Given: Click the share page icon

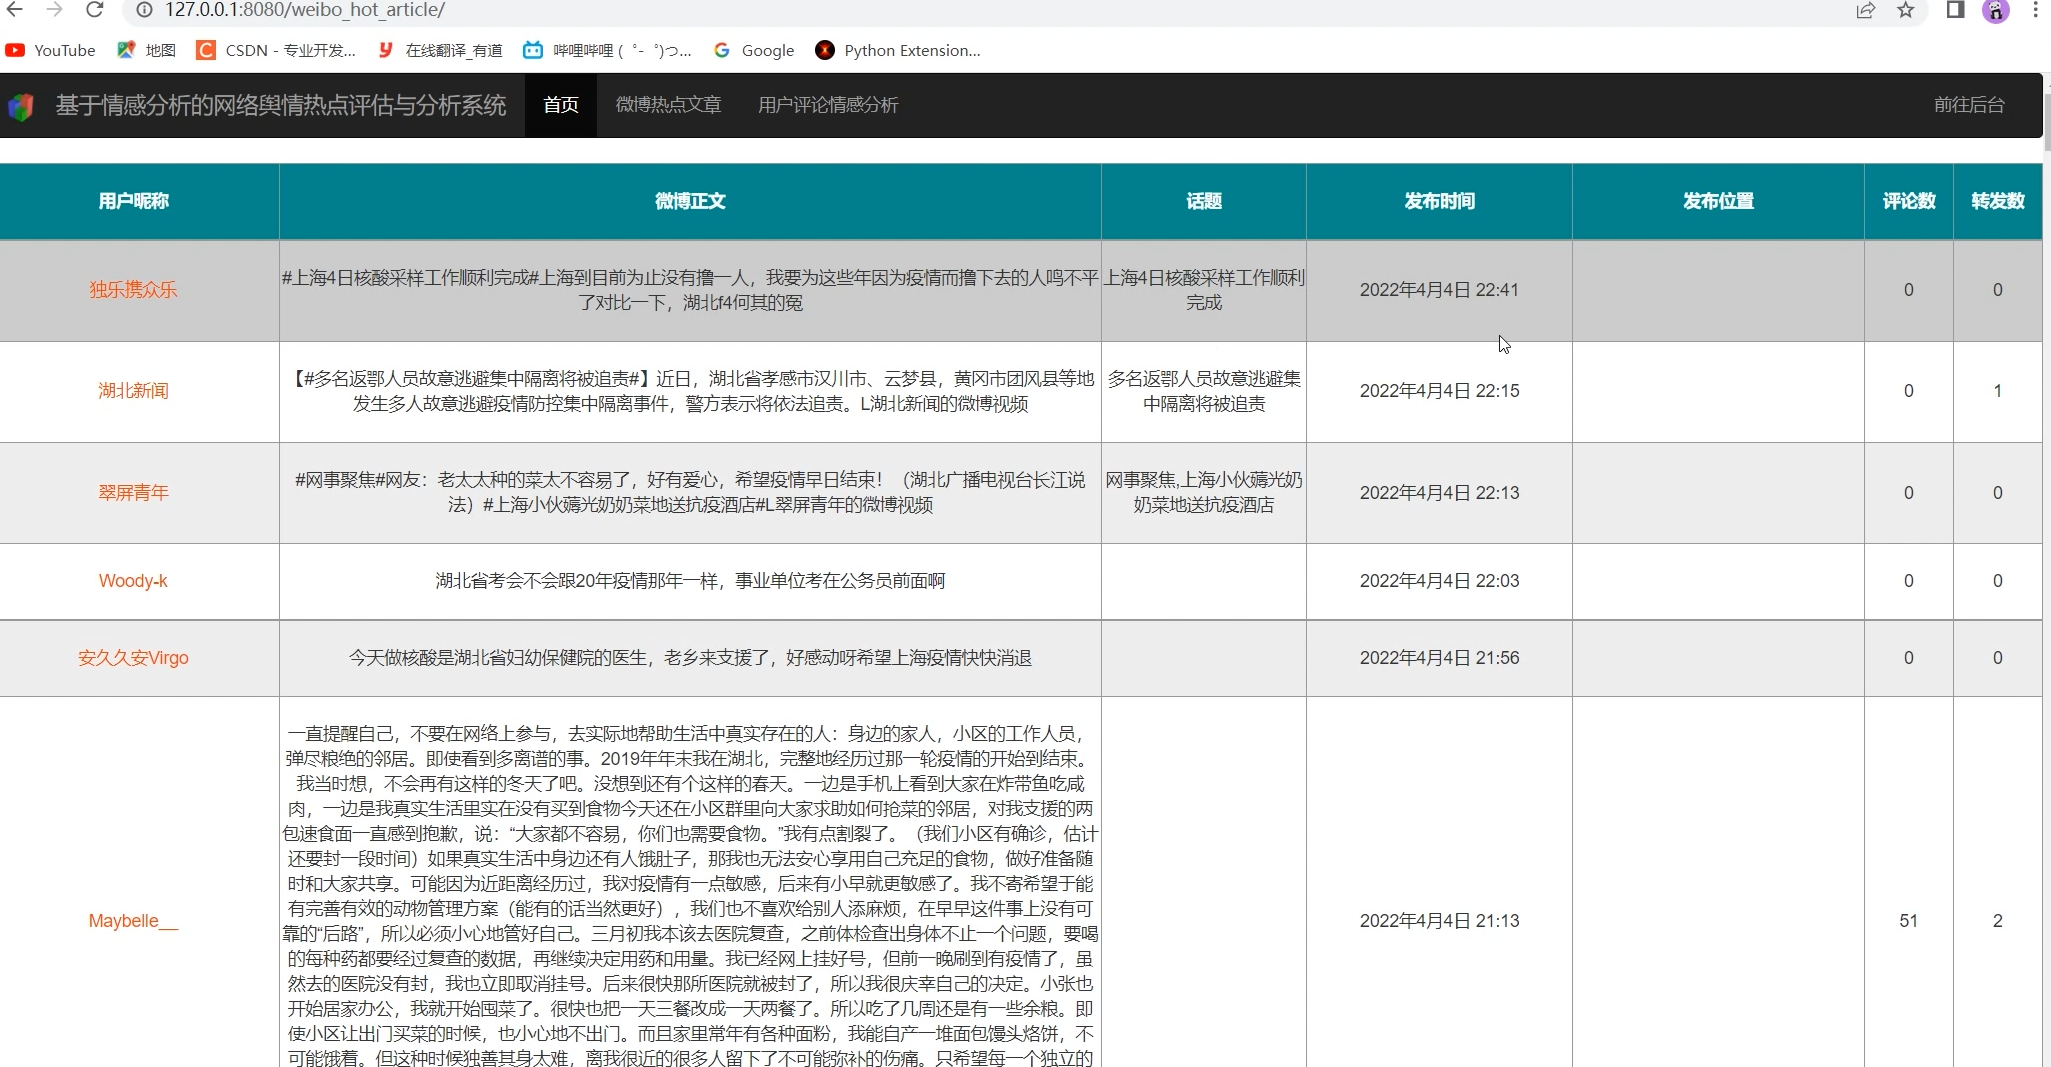Looking at the screenshot, I should point(1865,10).
